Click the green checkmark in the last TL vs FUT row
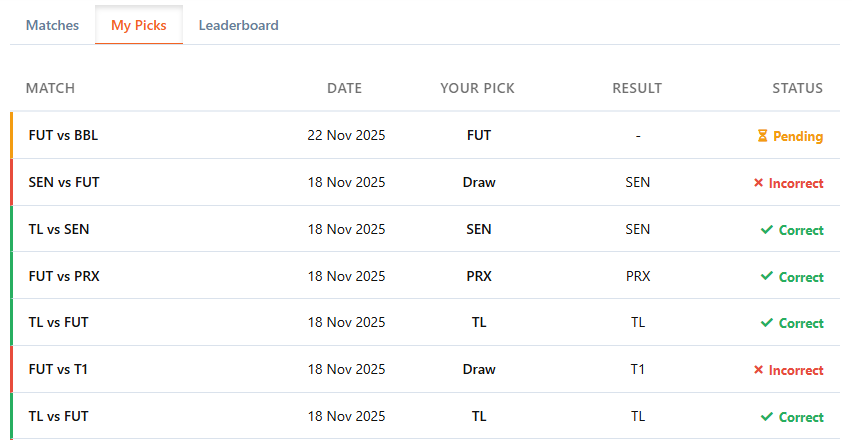 coord(767,417)
